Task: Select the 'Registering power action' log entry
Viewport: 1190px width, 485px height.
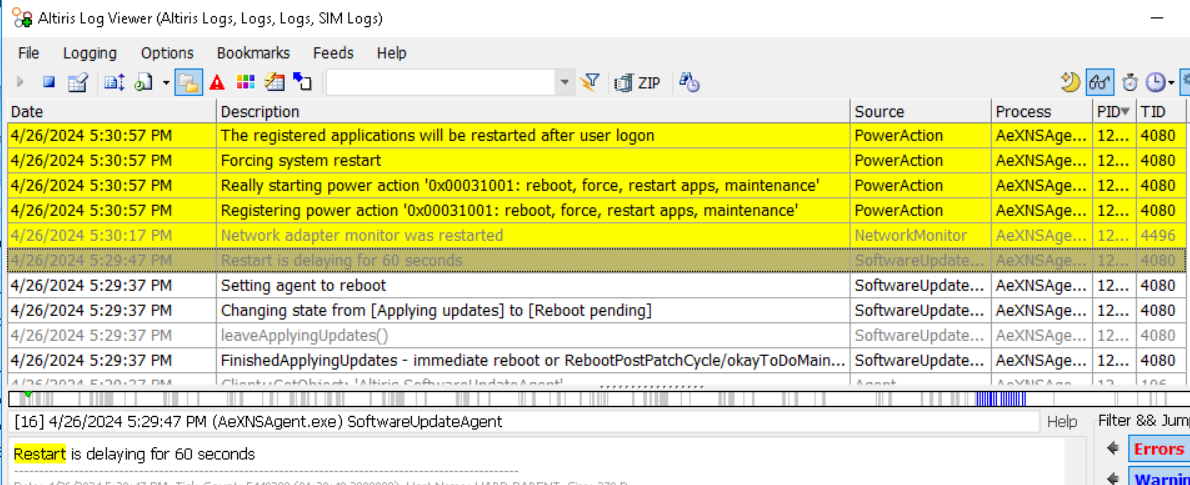Action: click(597, 210)
